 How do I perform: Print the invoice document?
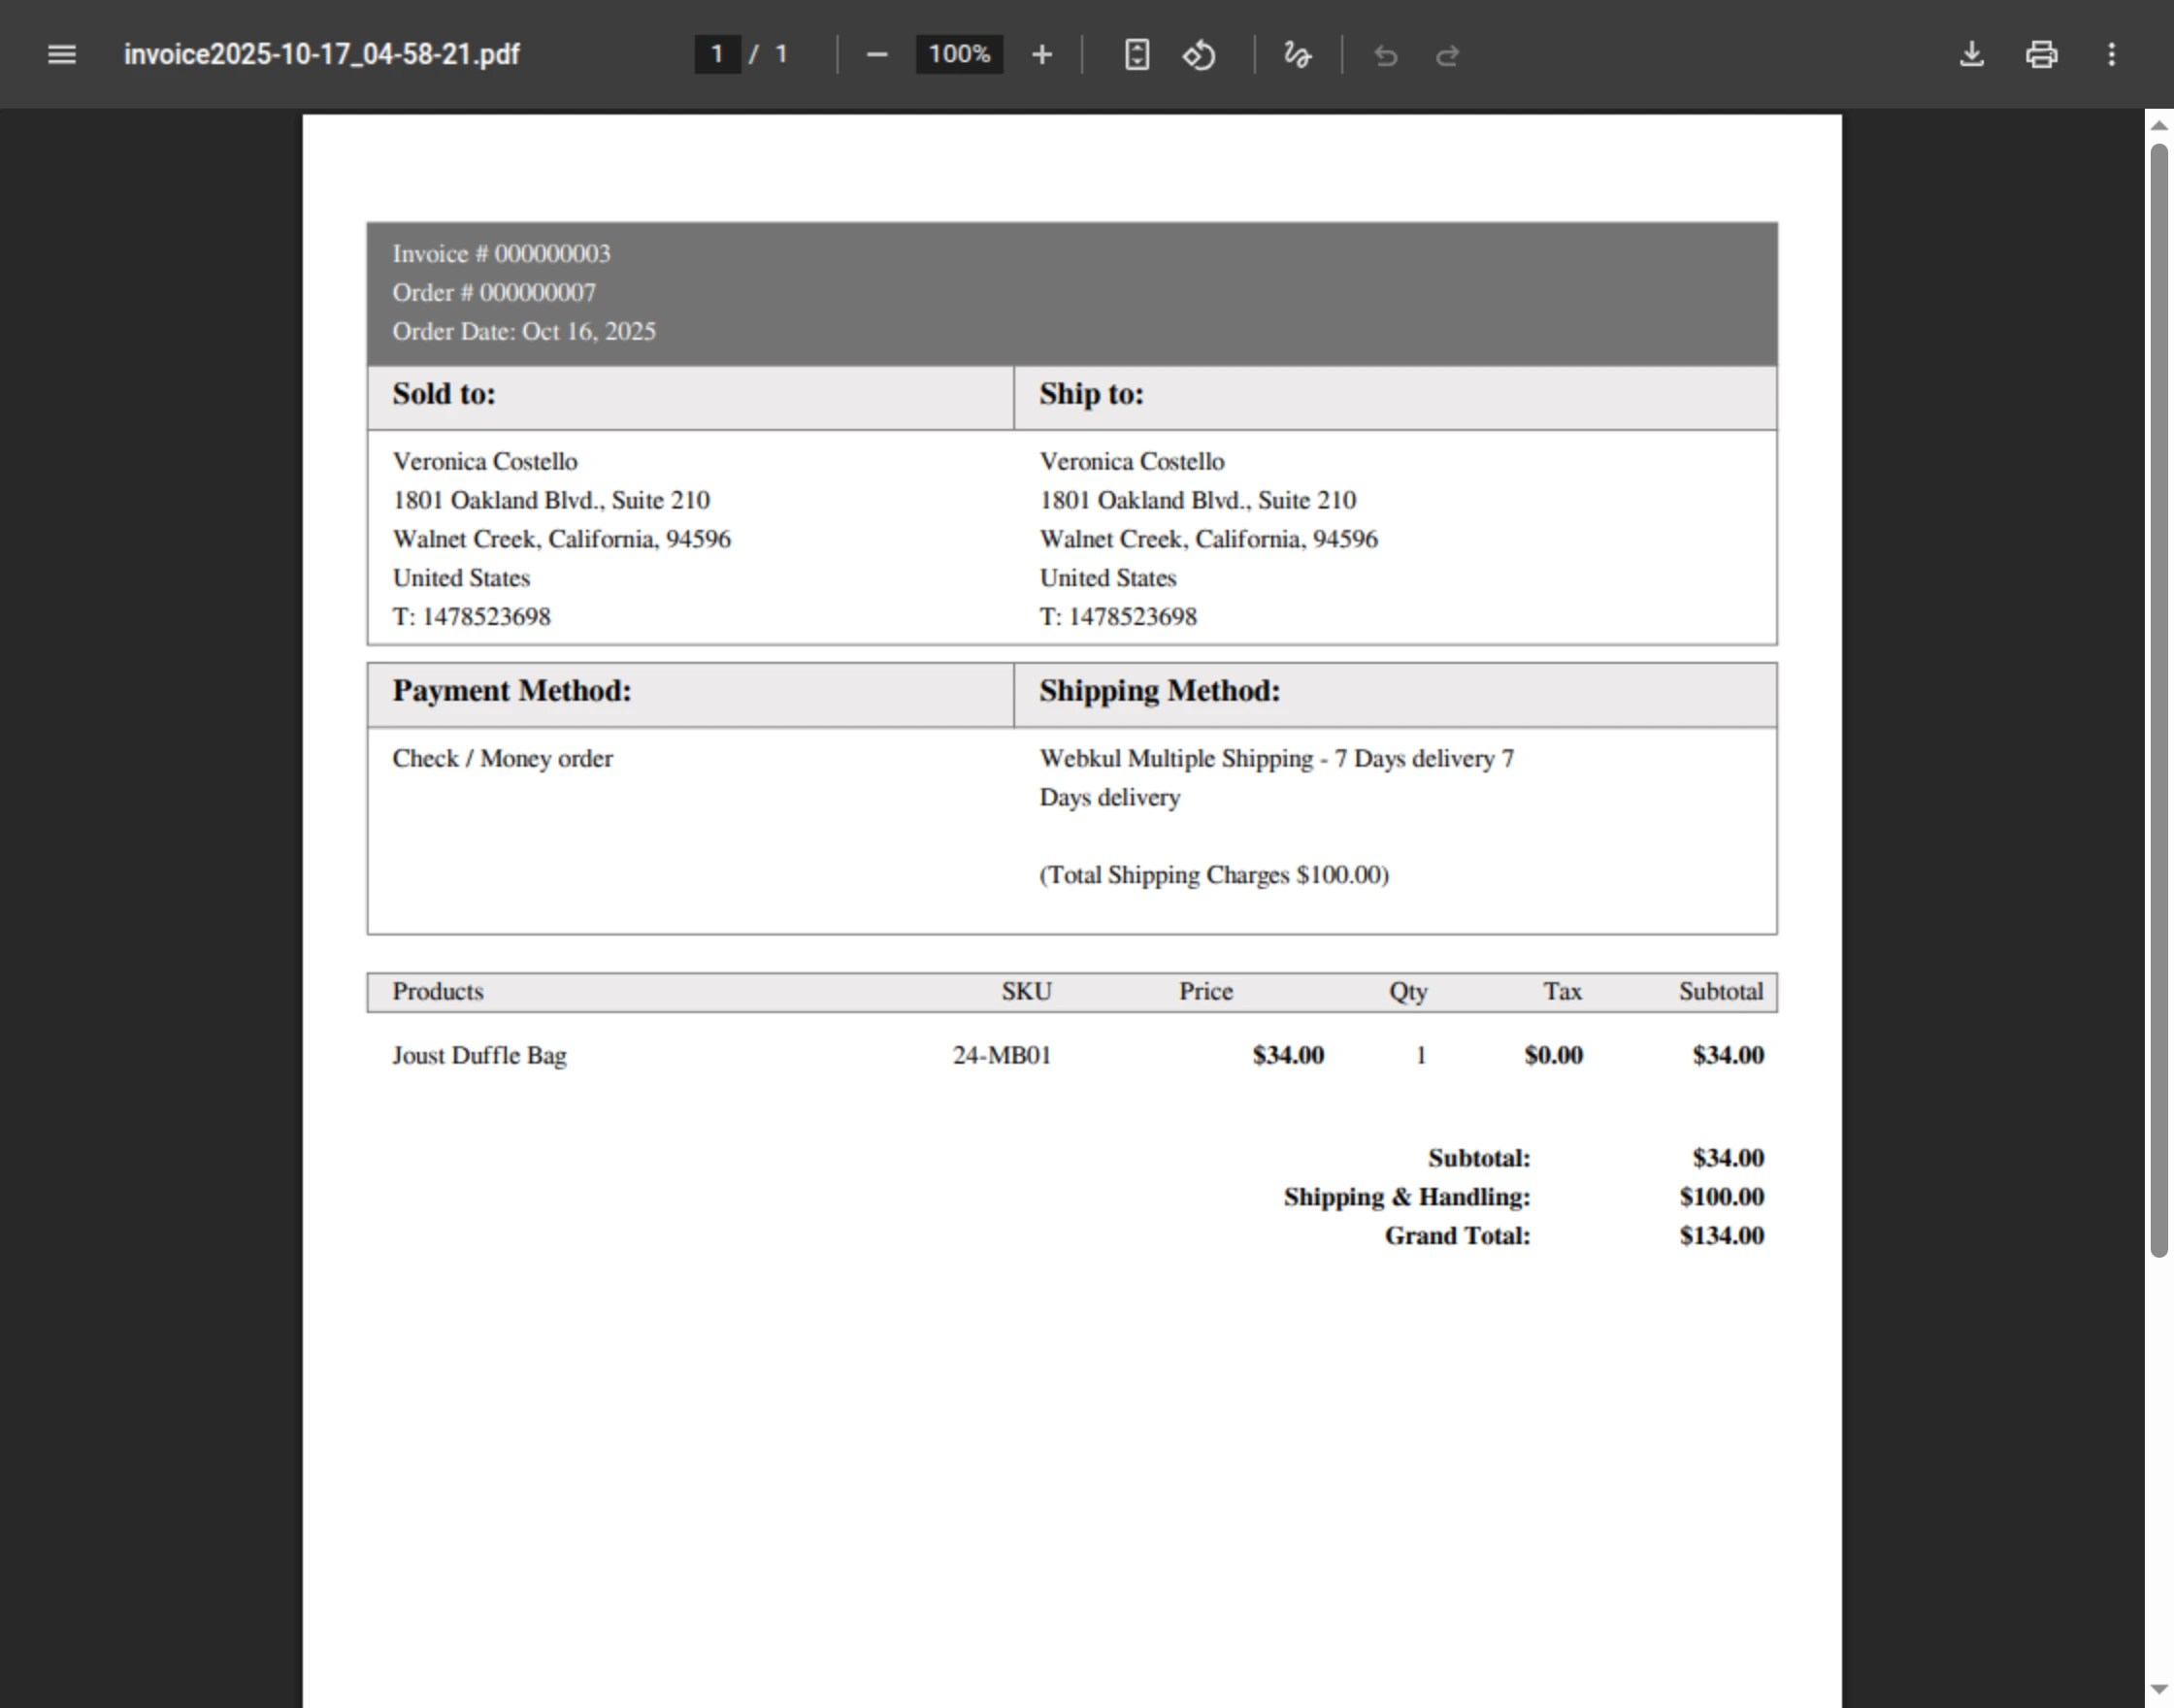click(2041, 54)
